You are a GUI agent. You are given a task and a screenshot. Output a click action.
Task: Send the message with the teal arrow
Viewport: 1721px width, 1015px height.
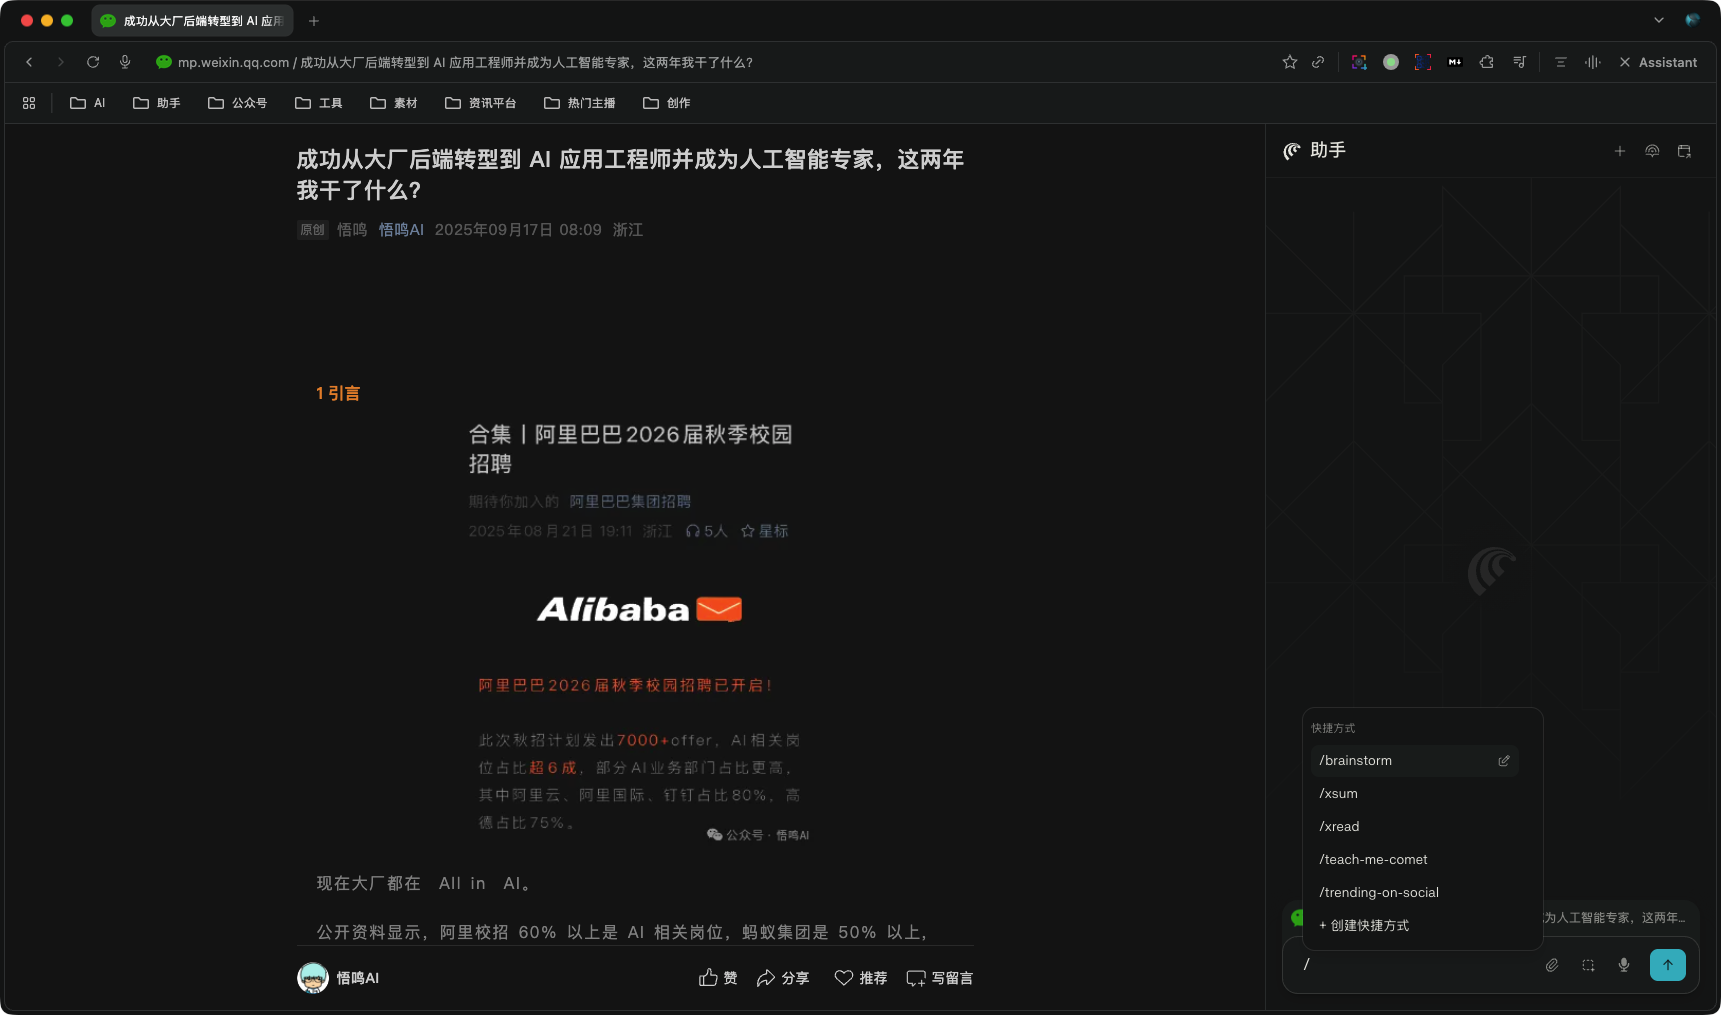pos(1668,965)
